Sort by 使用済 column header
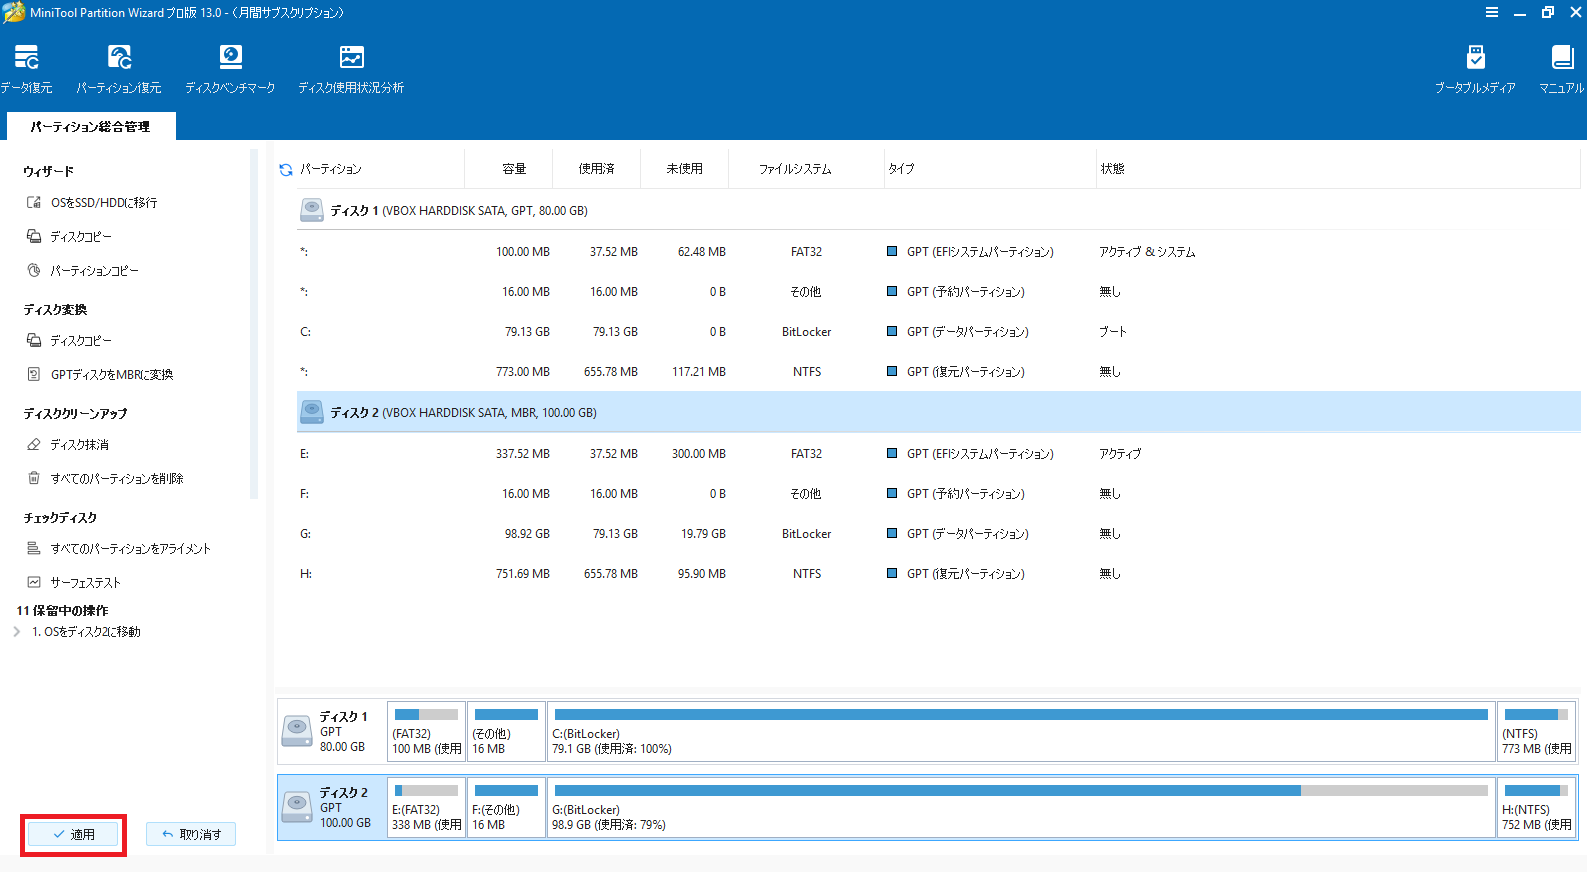Viewport: 1587px width, 872px height. pyautogui.click(x=596, y=169)
